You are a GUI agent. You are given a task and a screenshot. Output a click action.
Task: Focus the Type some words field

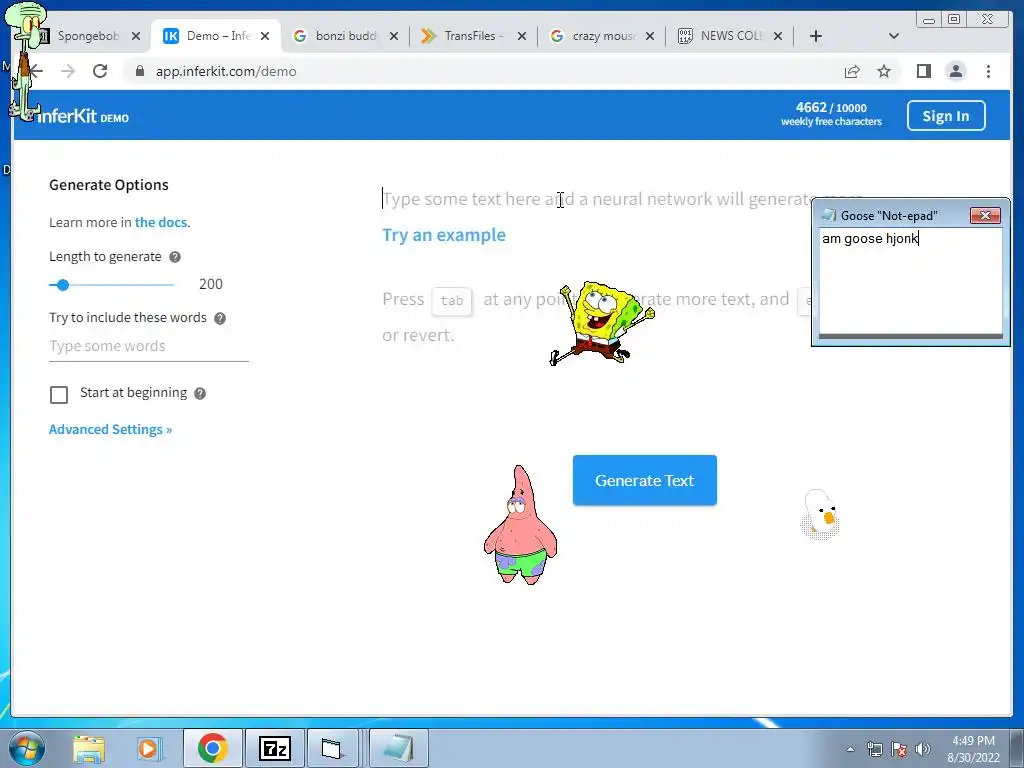coord(149,346)
